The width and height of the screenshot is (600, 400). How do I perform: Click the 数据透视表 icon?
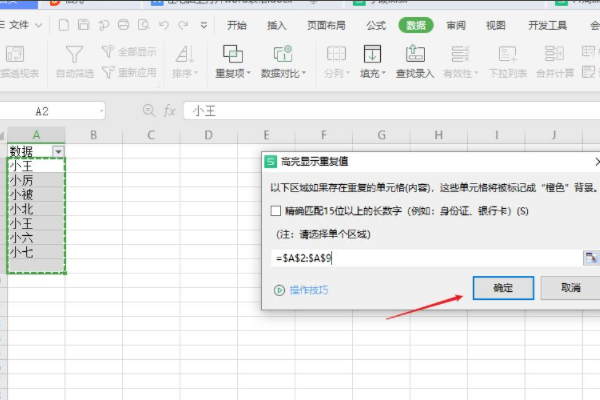click(x=15, y=54)
